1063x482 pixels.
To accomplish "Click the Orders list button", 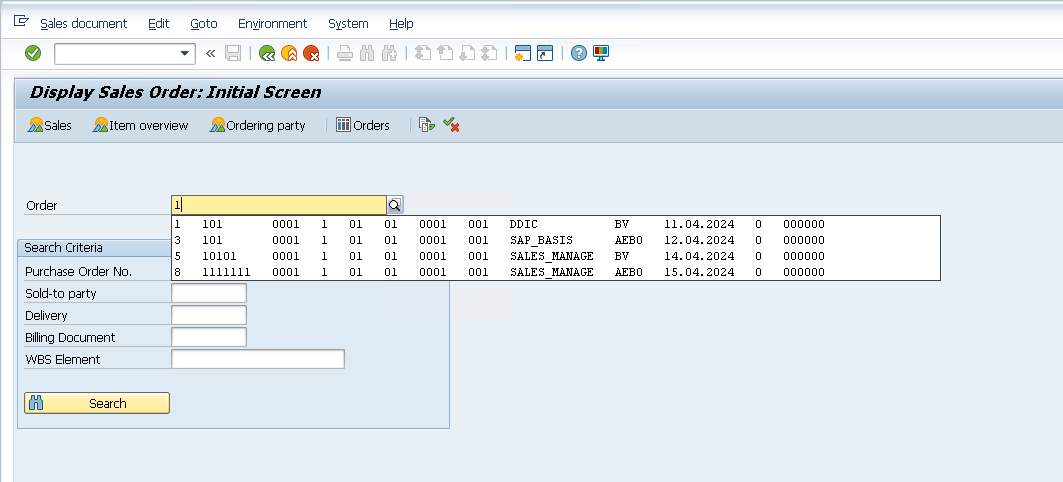I will click(x=362, y=125).
